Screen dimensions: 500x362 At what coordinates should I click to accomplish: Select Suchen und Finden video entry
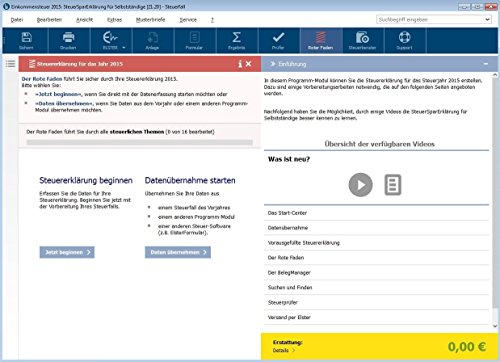point(376,287)
